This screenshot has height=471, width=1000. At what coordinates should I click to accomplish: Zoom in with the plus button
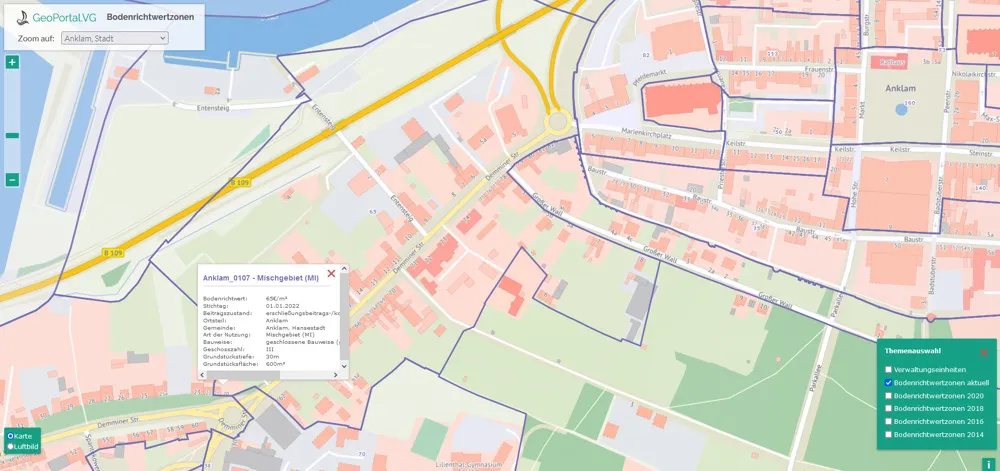pyautogui.click(x=12, y=62)
